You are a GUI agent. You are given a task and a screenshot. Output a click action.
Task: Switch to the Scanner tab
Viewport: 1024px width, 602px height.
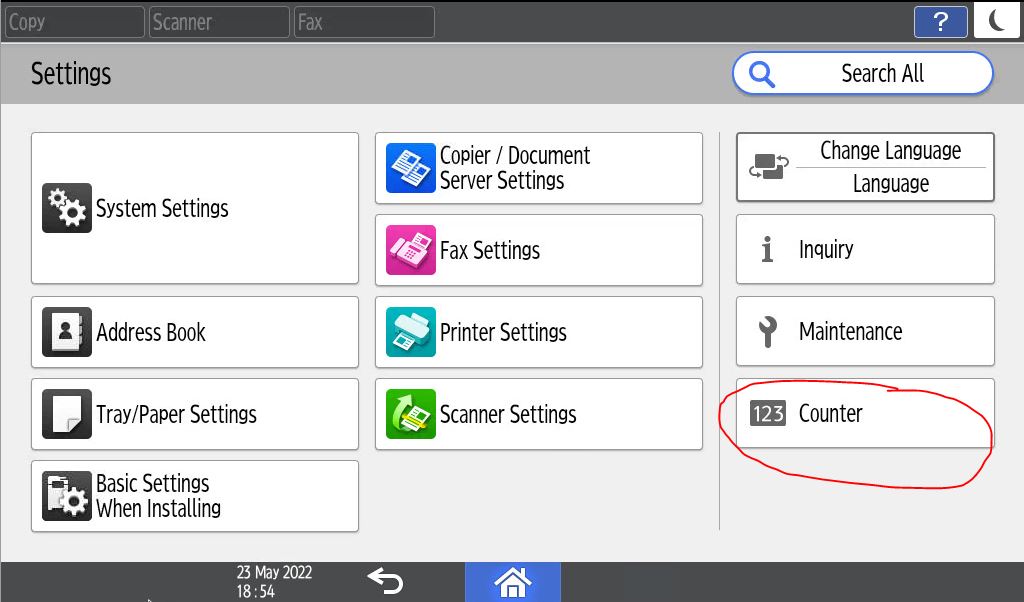[219, 22]
